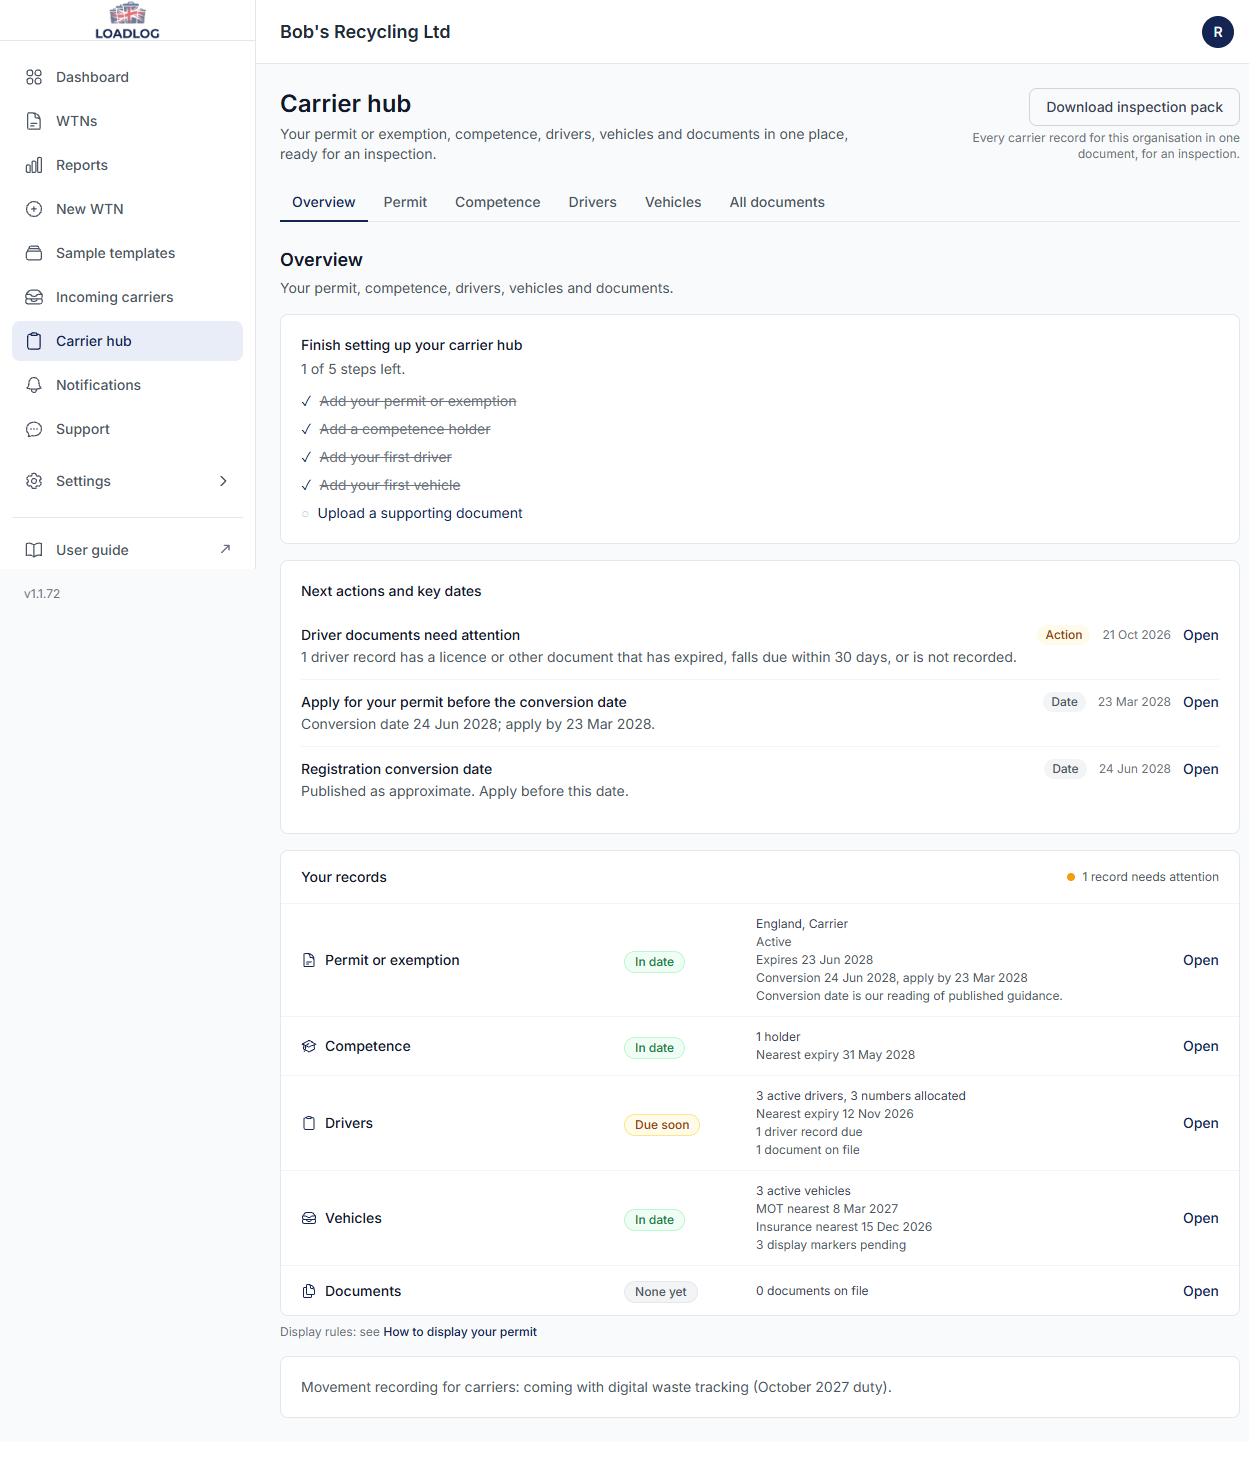Click the 1 record needs attention notice

1143,877
